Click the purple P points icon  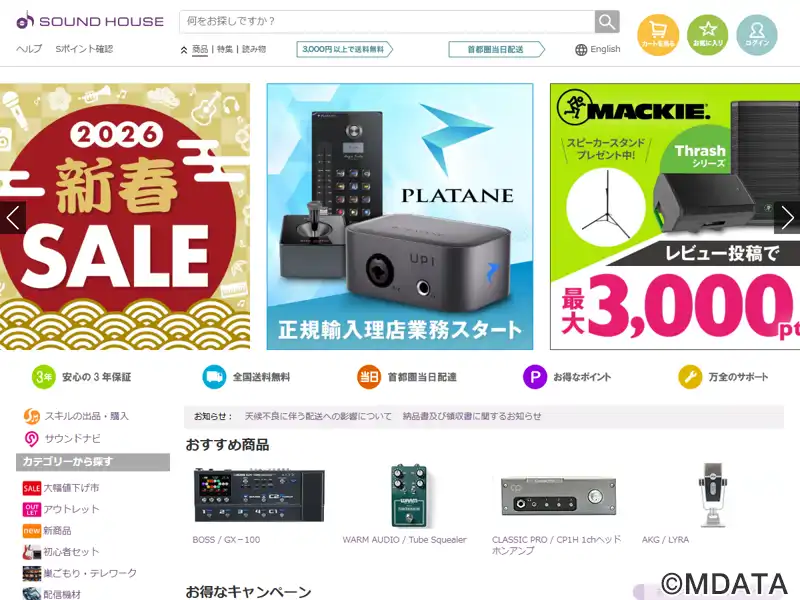(x=535, y=377)
